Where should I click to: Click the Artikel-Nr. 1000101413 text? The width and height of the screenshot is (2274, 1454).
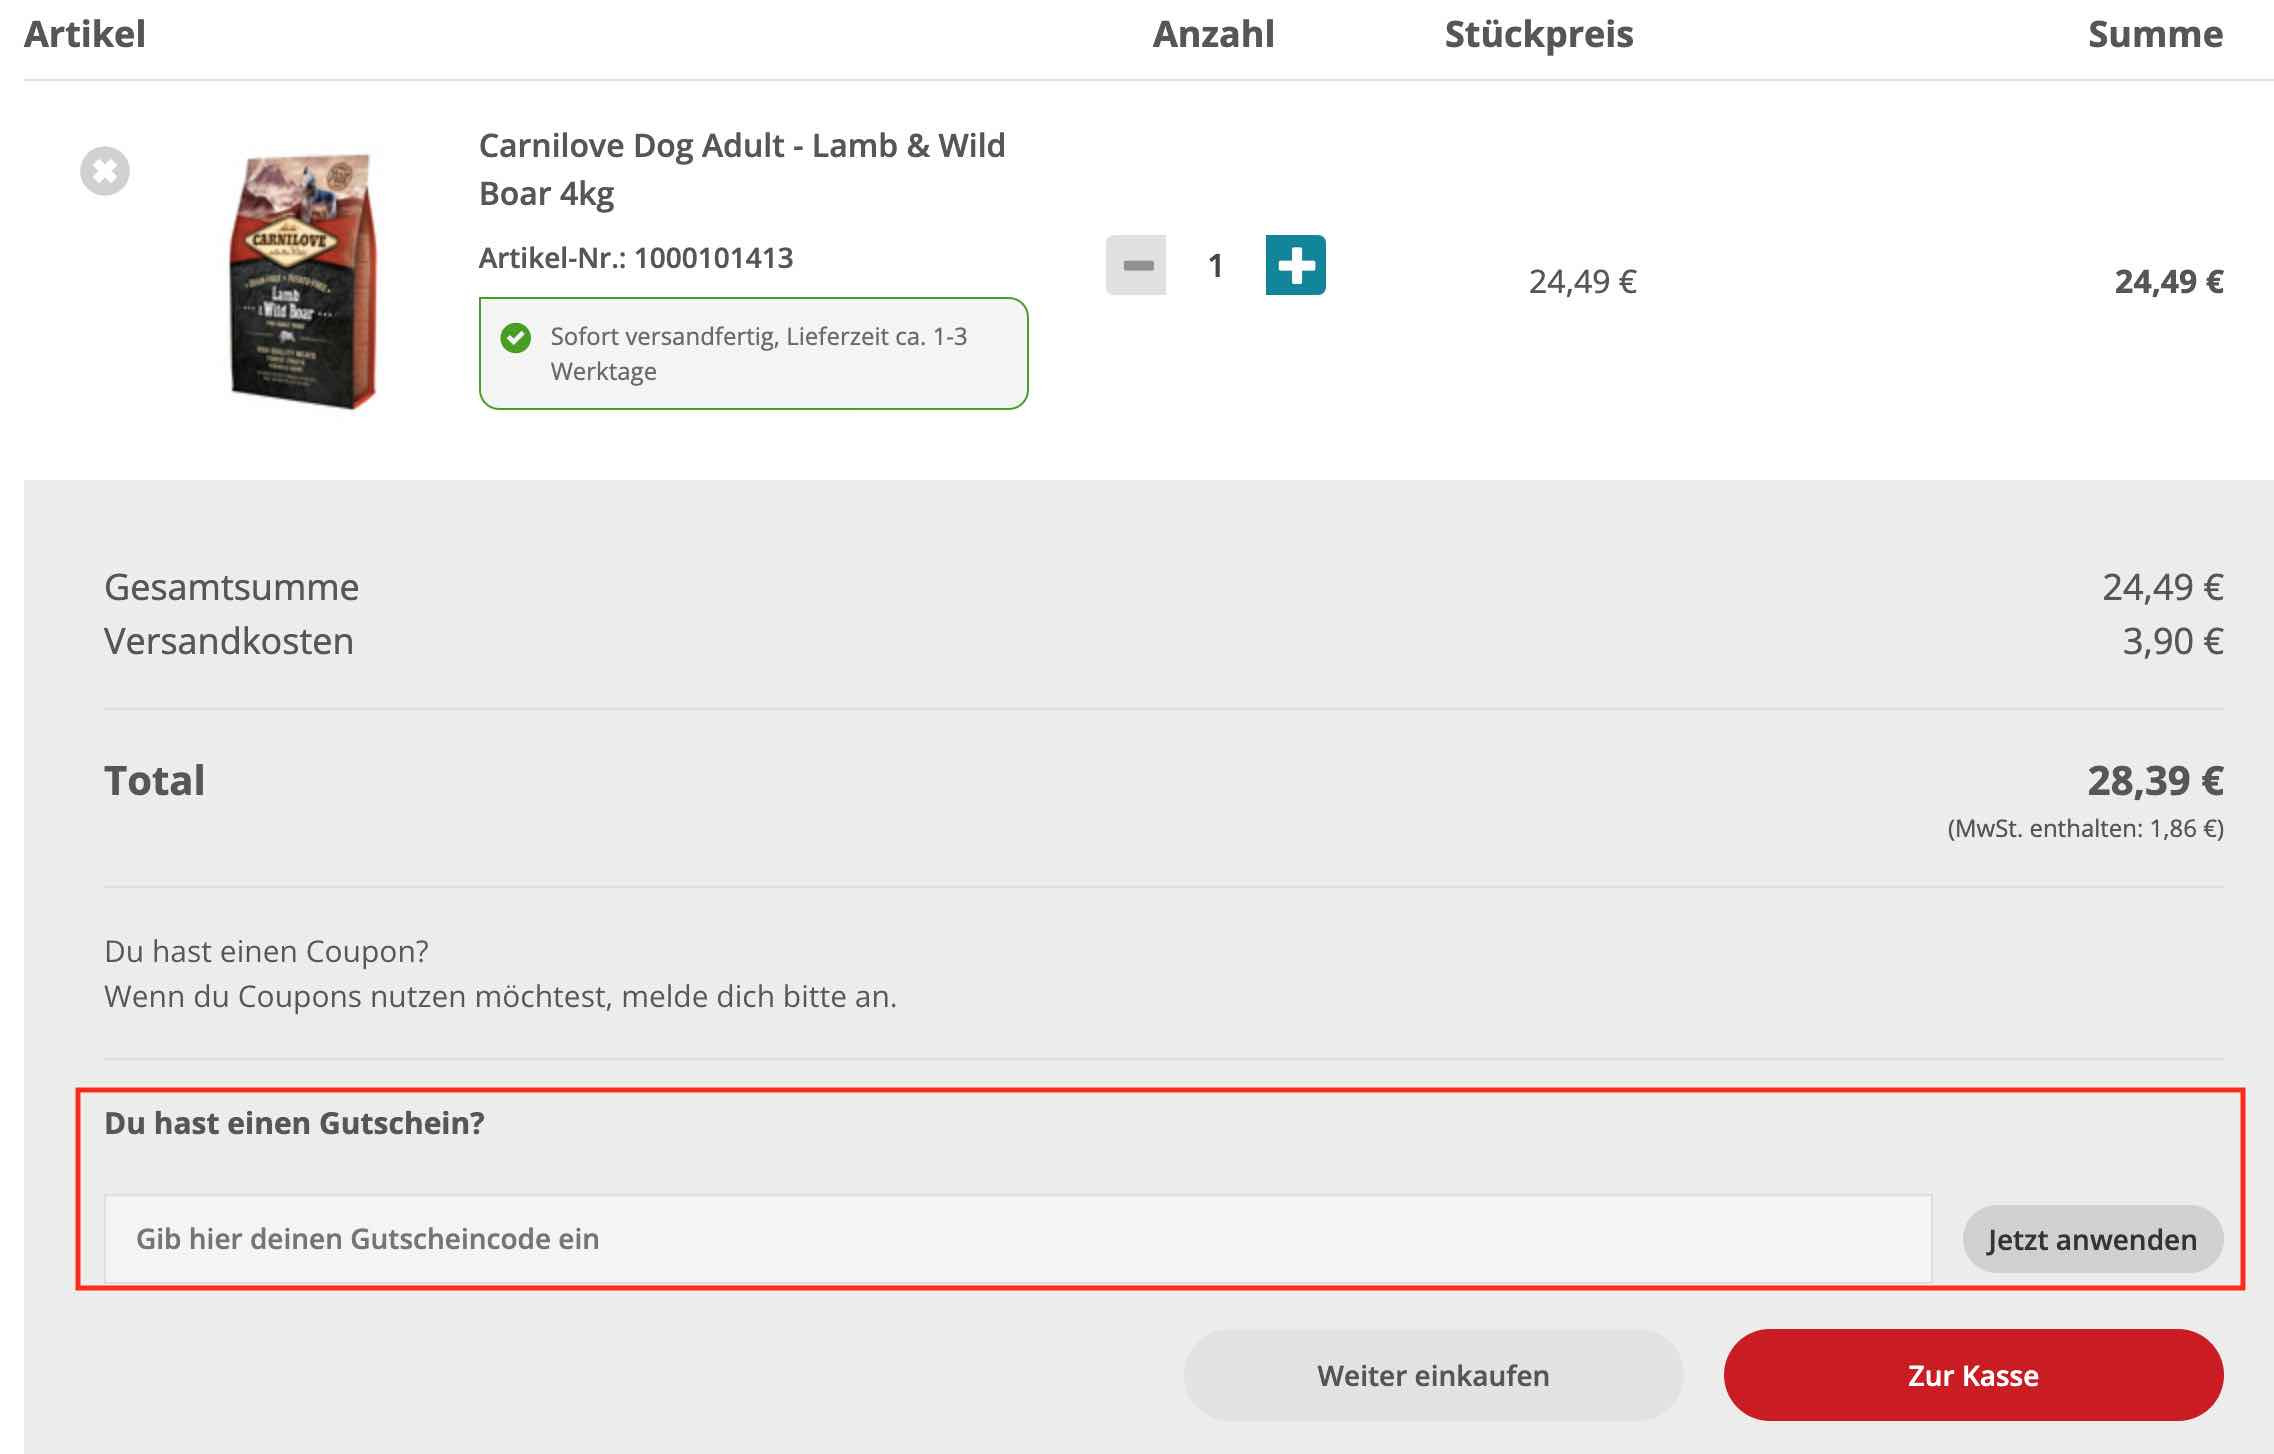[635, 258]
